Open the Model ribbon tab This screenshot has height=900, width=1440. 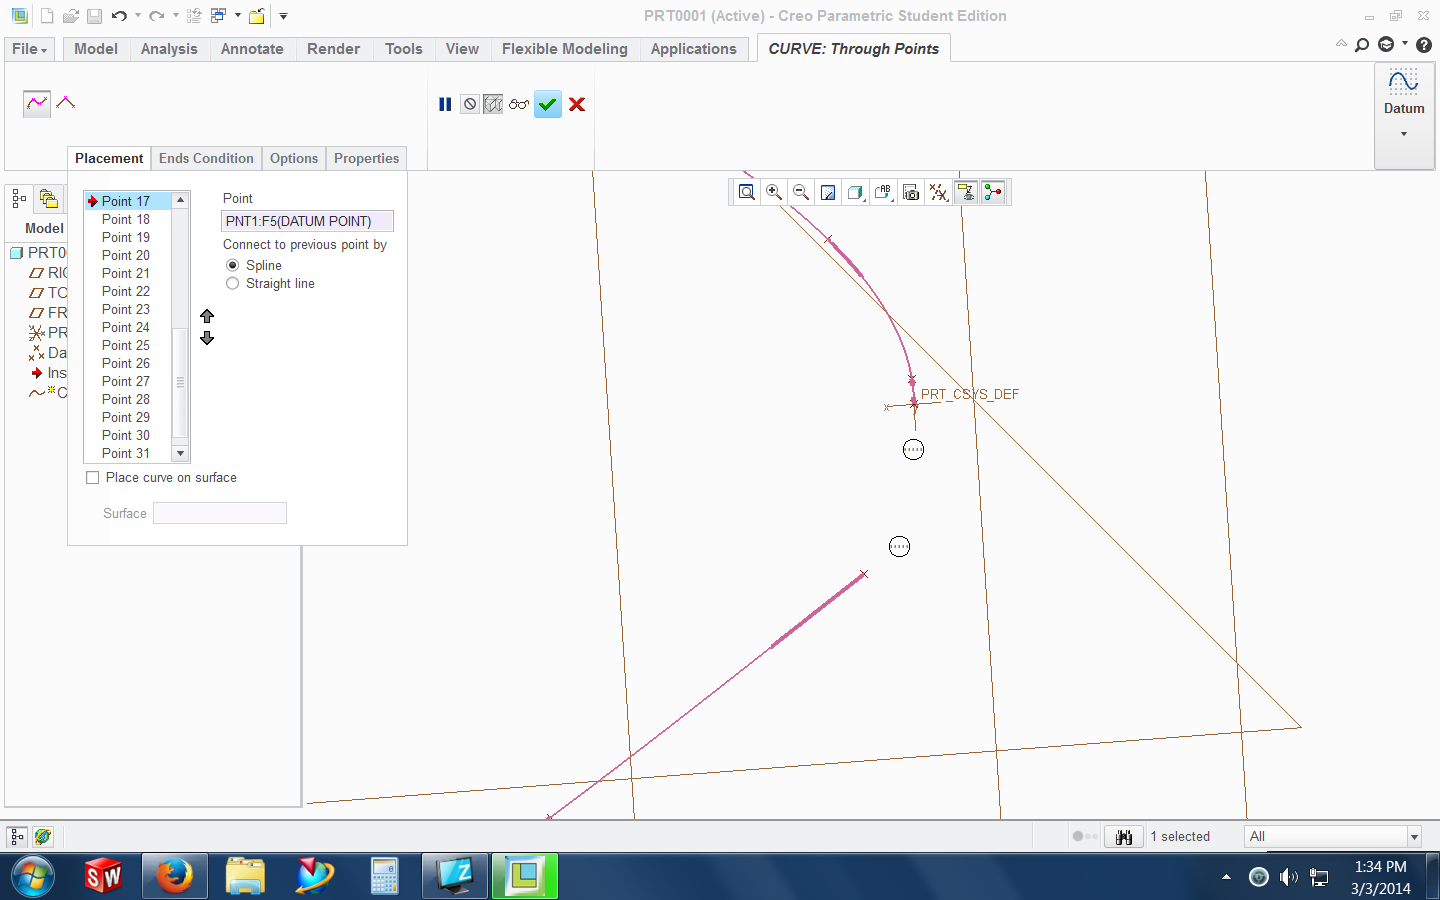(x=96, y=49)
